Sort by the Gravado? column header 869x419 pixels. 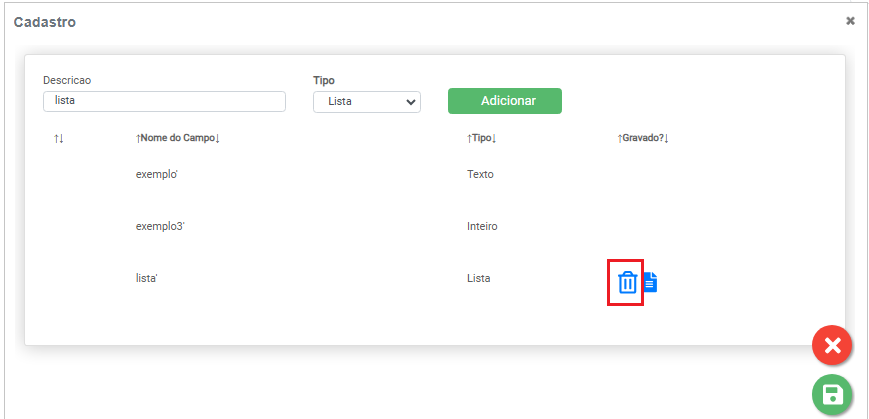[642, 138]
